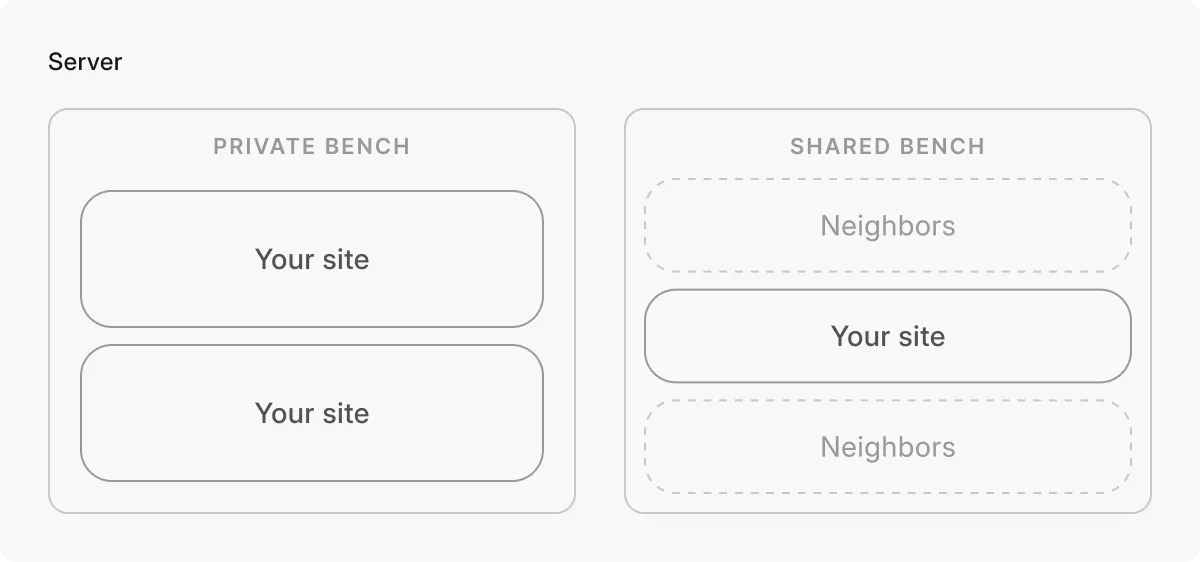The width and height of the screenshot is (1200, 562).
Task: Click the SHARED BENCH title
Action: pos(887,146)
